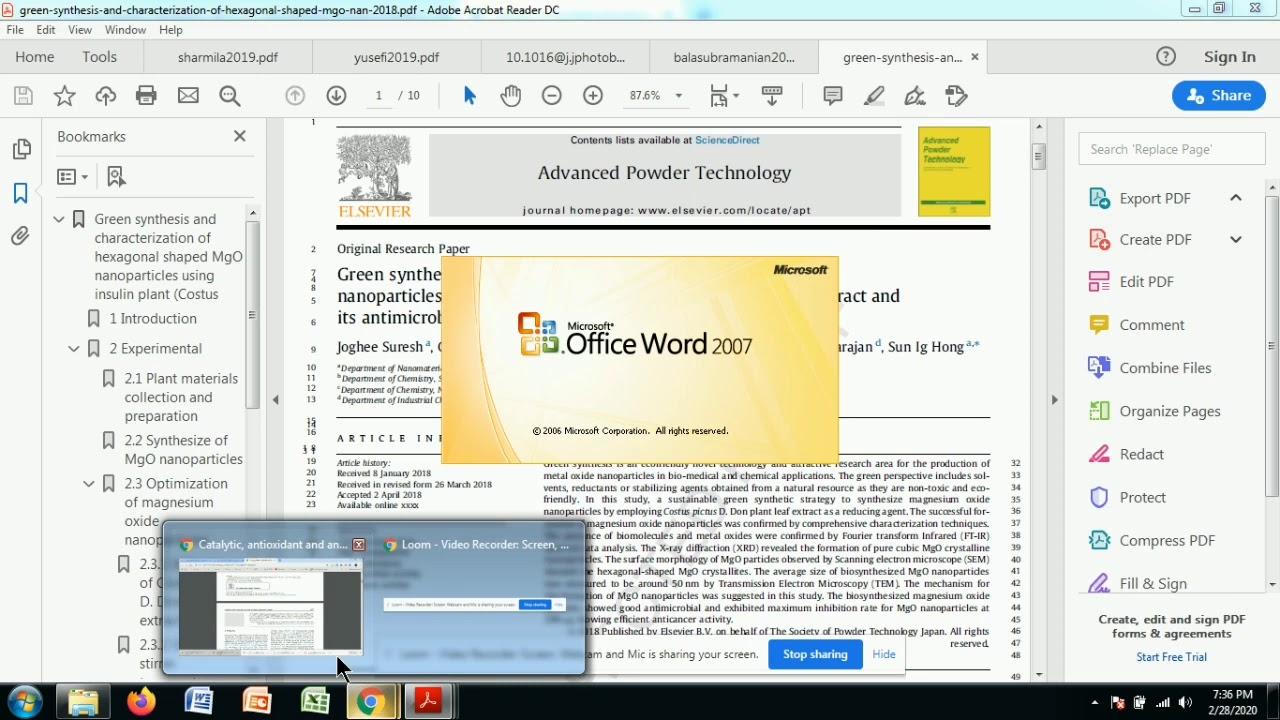Open the bookmarks panel options menu
This screenshot has height=720, width=1280.
click(x=72, y=177)
